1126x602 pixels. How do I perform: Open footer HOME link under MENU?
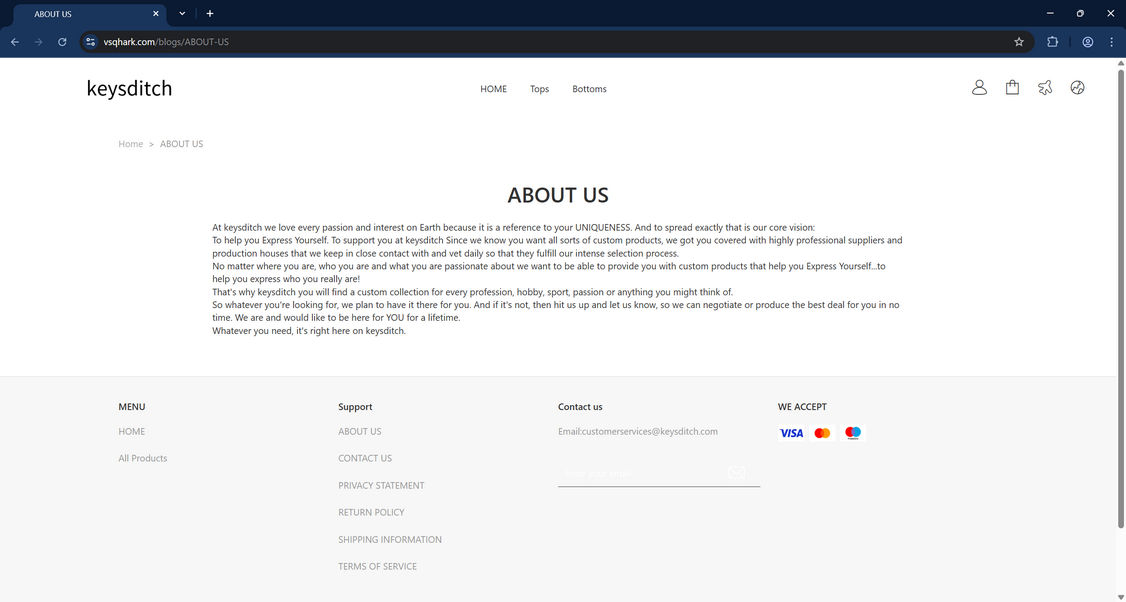[131, 432]
